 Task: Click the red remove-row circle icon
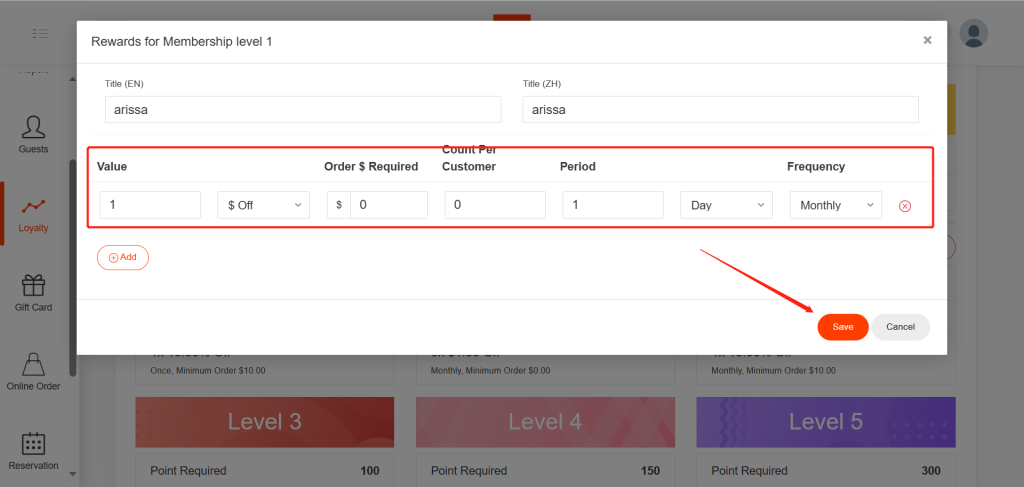(x=905, y=206)
